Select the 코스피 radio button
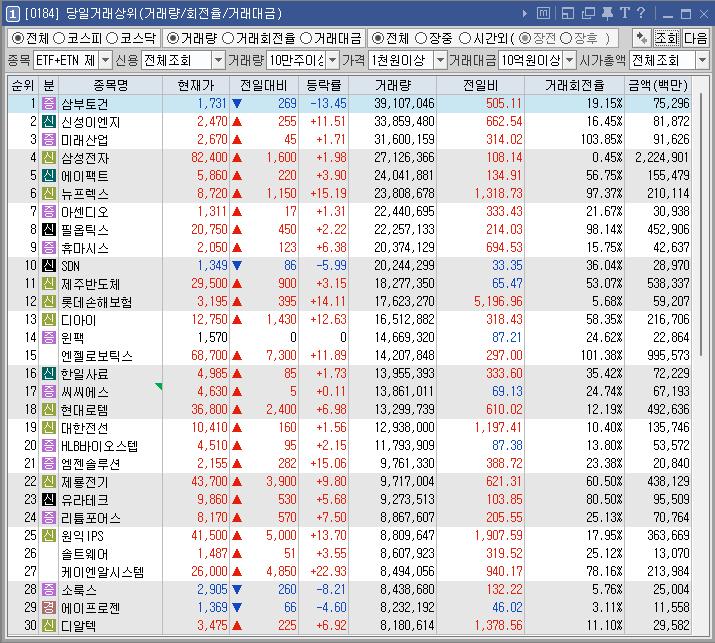The height and width of the screenshot is (643, 715). 59,38
